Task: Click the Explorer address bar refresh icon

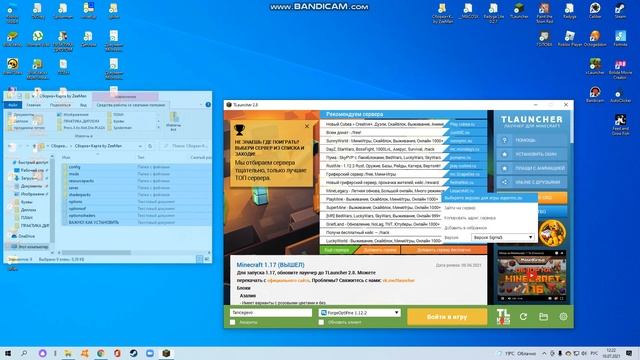Action: [x=150, y=146]
